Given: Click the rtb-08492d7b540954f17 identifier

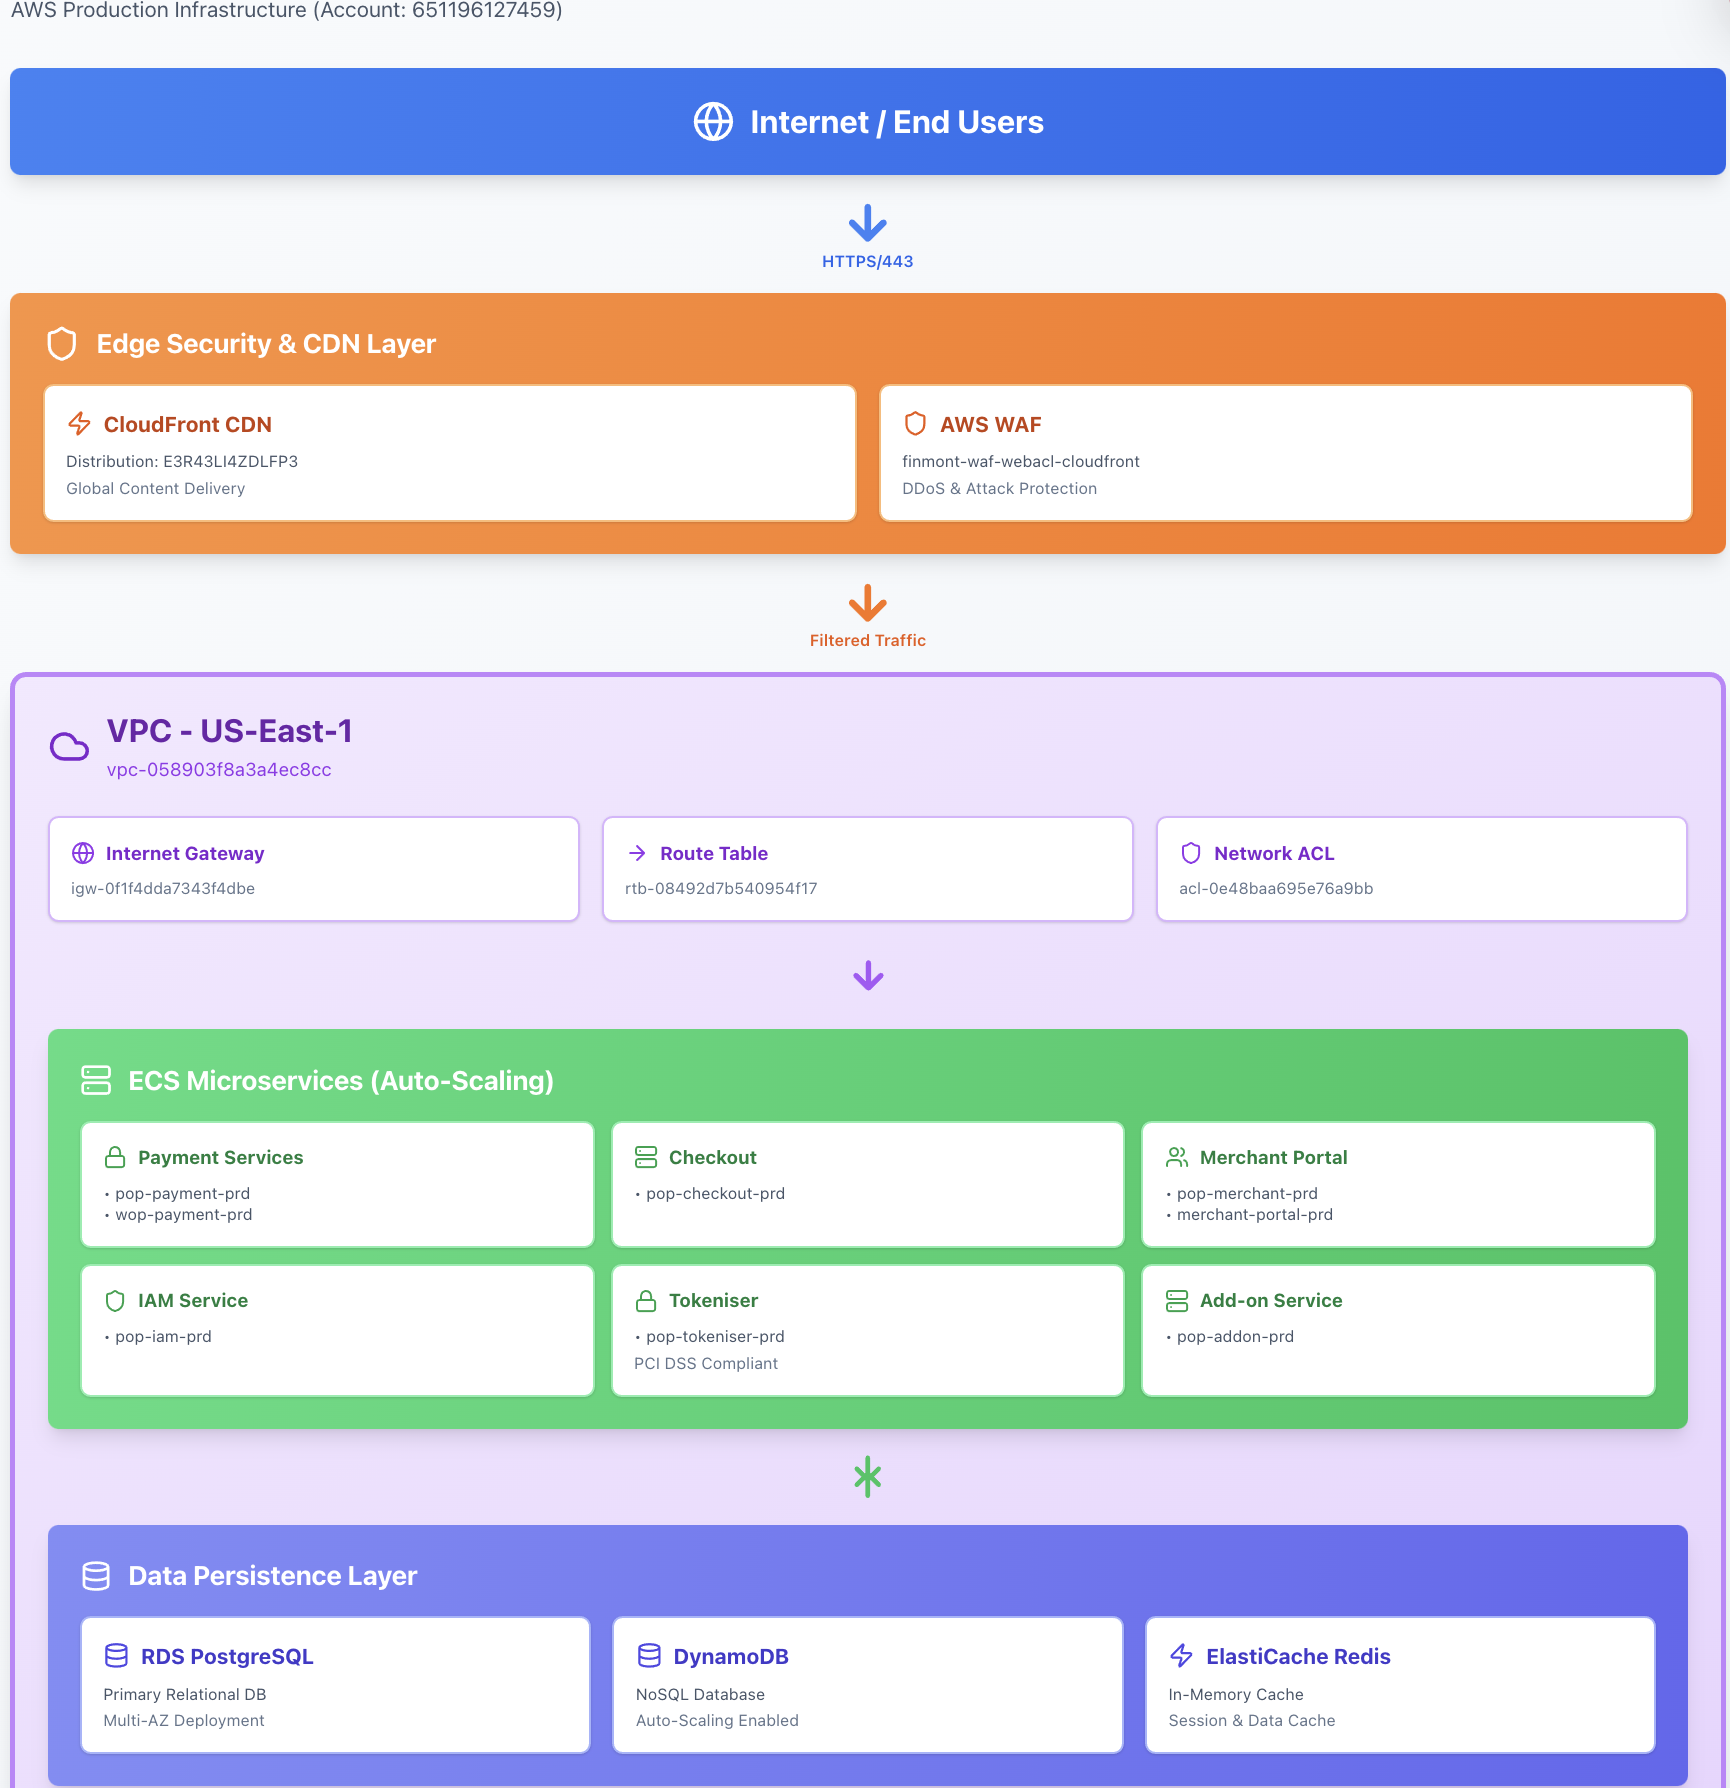Looking at the screenshot, I should tap(721, 888).
